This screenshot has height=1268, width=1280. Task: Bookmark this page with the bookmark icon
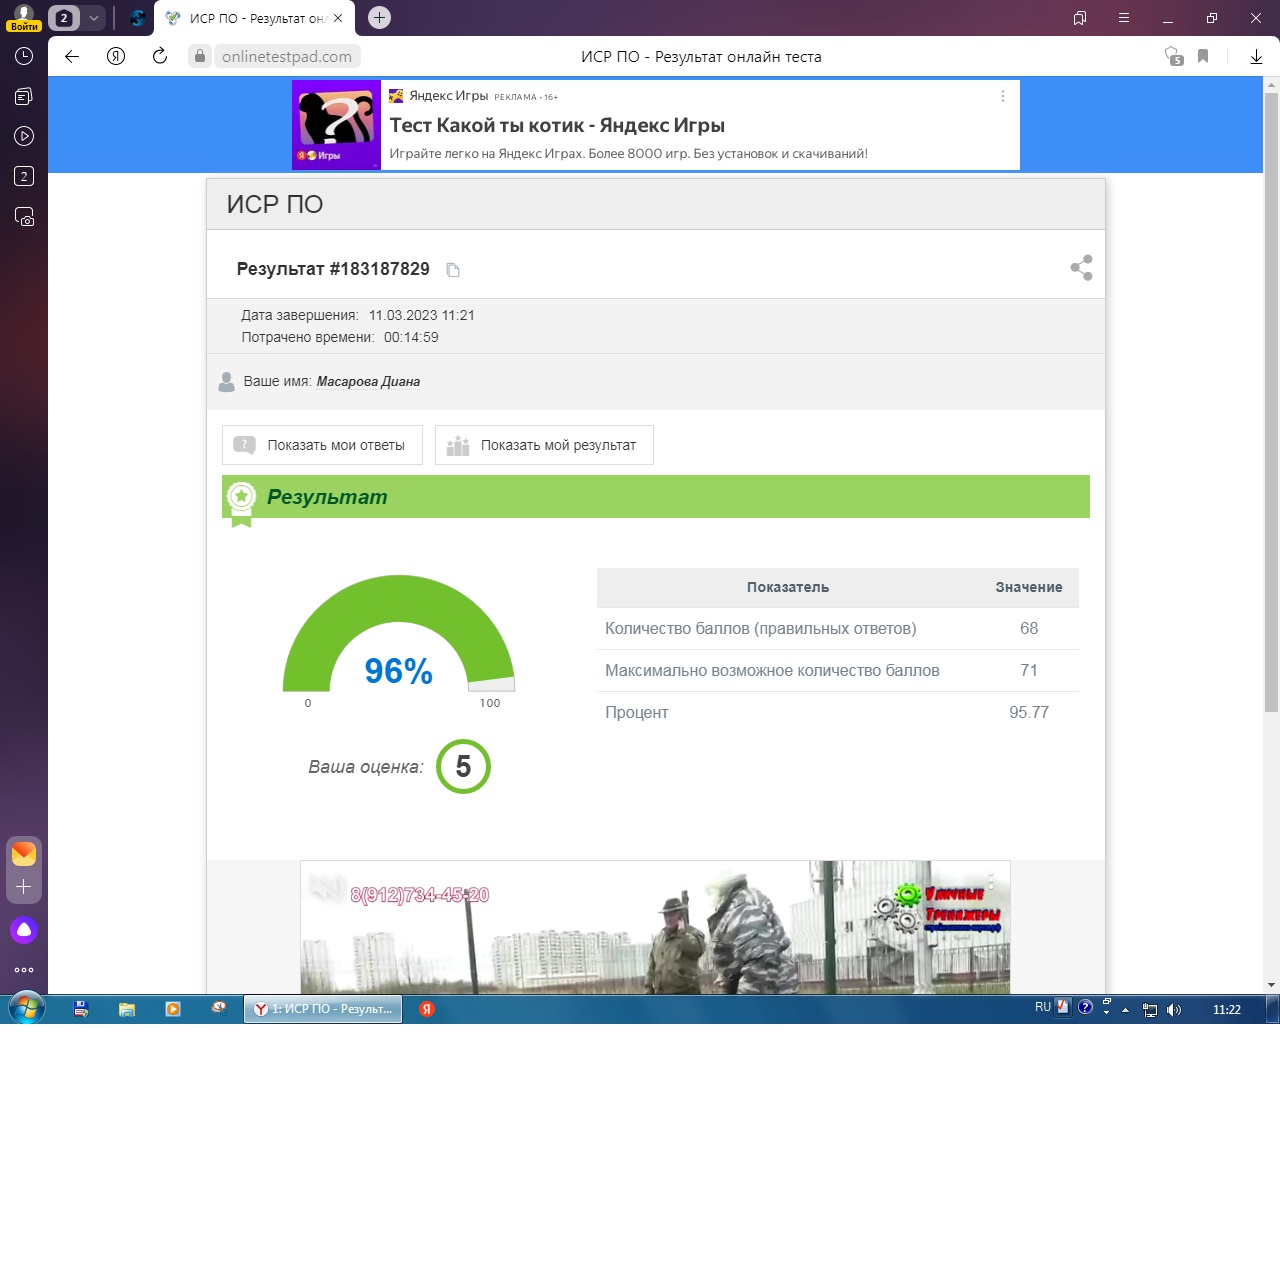pyautogui.click(x=1203, y=56)
